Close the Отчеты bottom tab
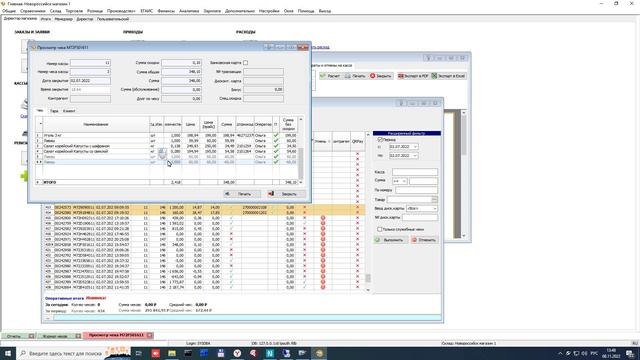 point(31,336)
